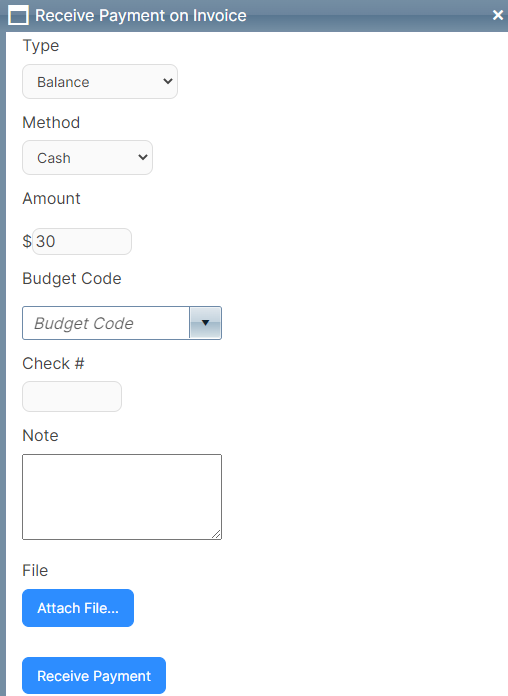Click the dialog title text
508x696 pixels.
tap(141, 16)
